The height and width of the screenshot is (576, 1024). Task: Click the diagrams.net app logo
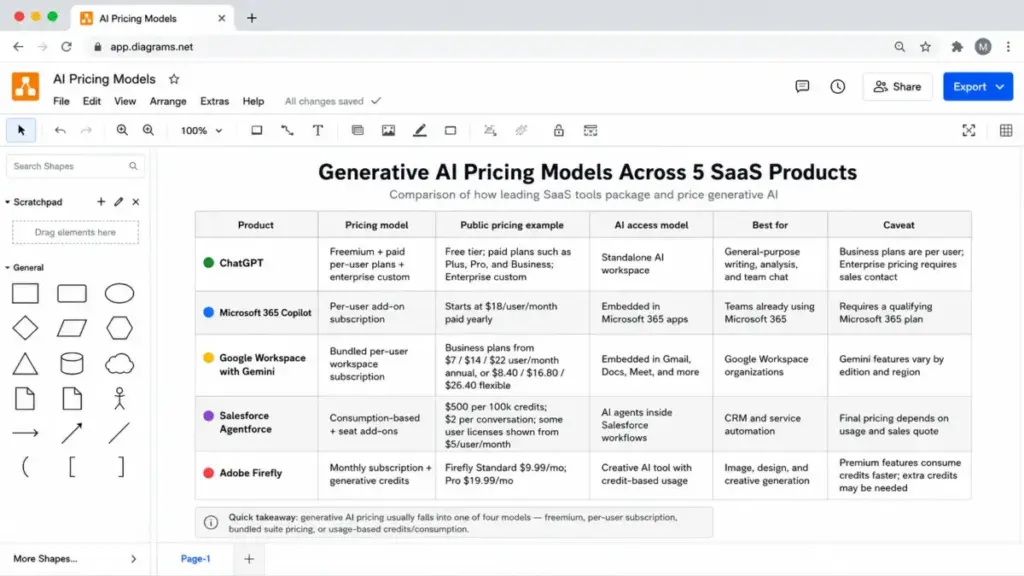tap(25, 87)
